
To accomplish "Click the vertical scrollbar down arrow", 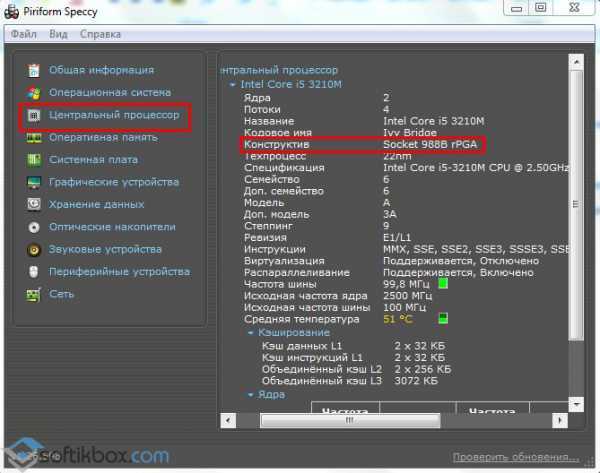I will (x=576, y=404).
